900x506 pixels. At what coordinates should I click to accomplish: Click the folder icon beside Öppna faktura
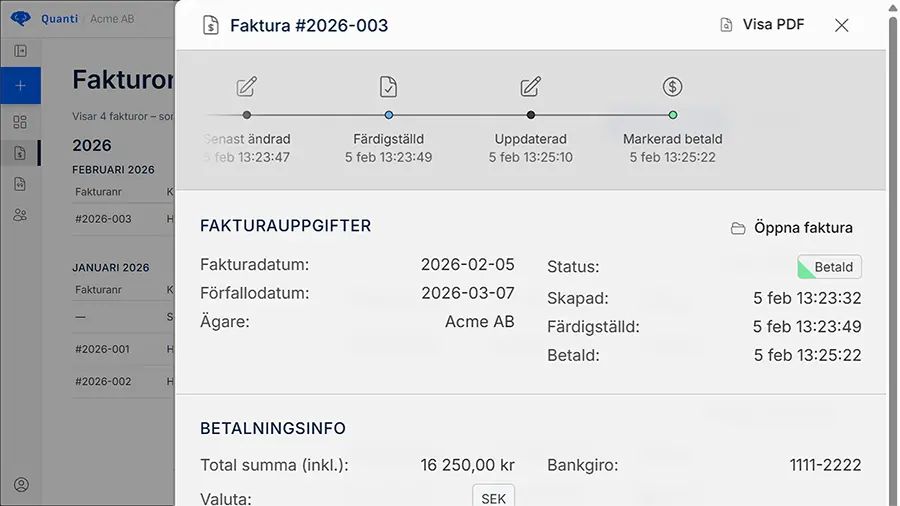pyautogui.click(x=738, y=228)
